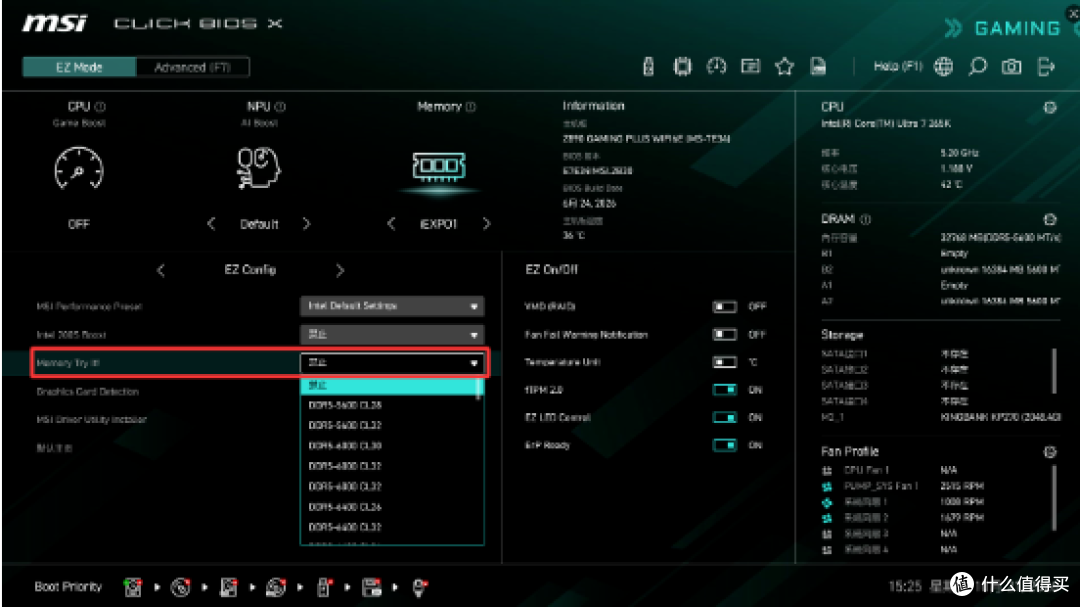Disable the fTPM 2.0 switch
This screenshot has width=1080, height=607.
click(724, 389)
